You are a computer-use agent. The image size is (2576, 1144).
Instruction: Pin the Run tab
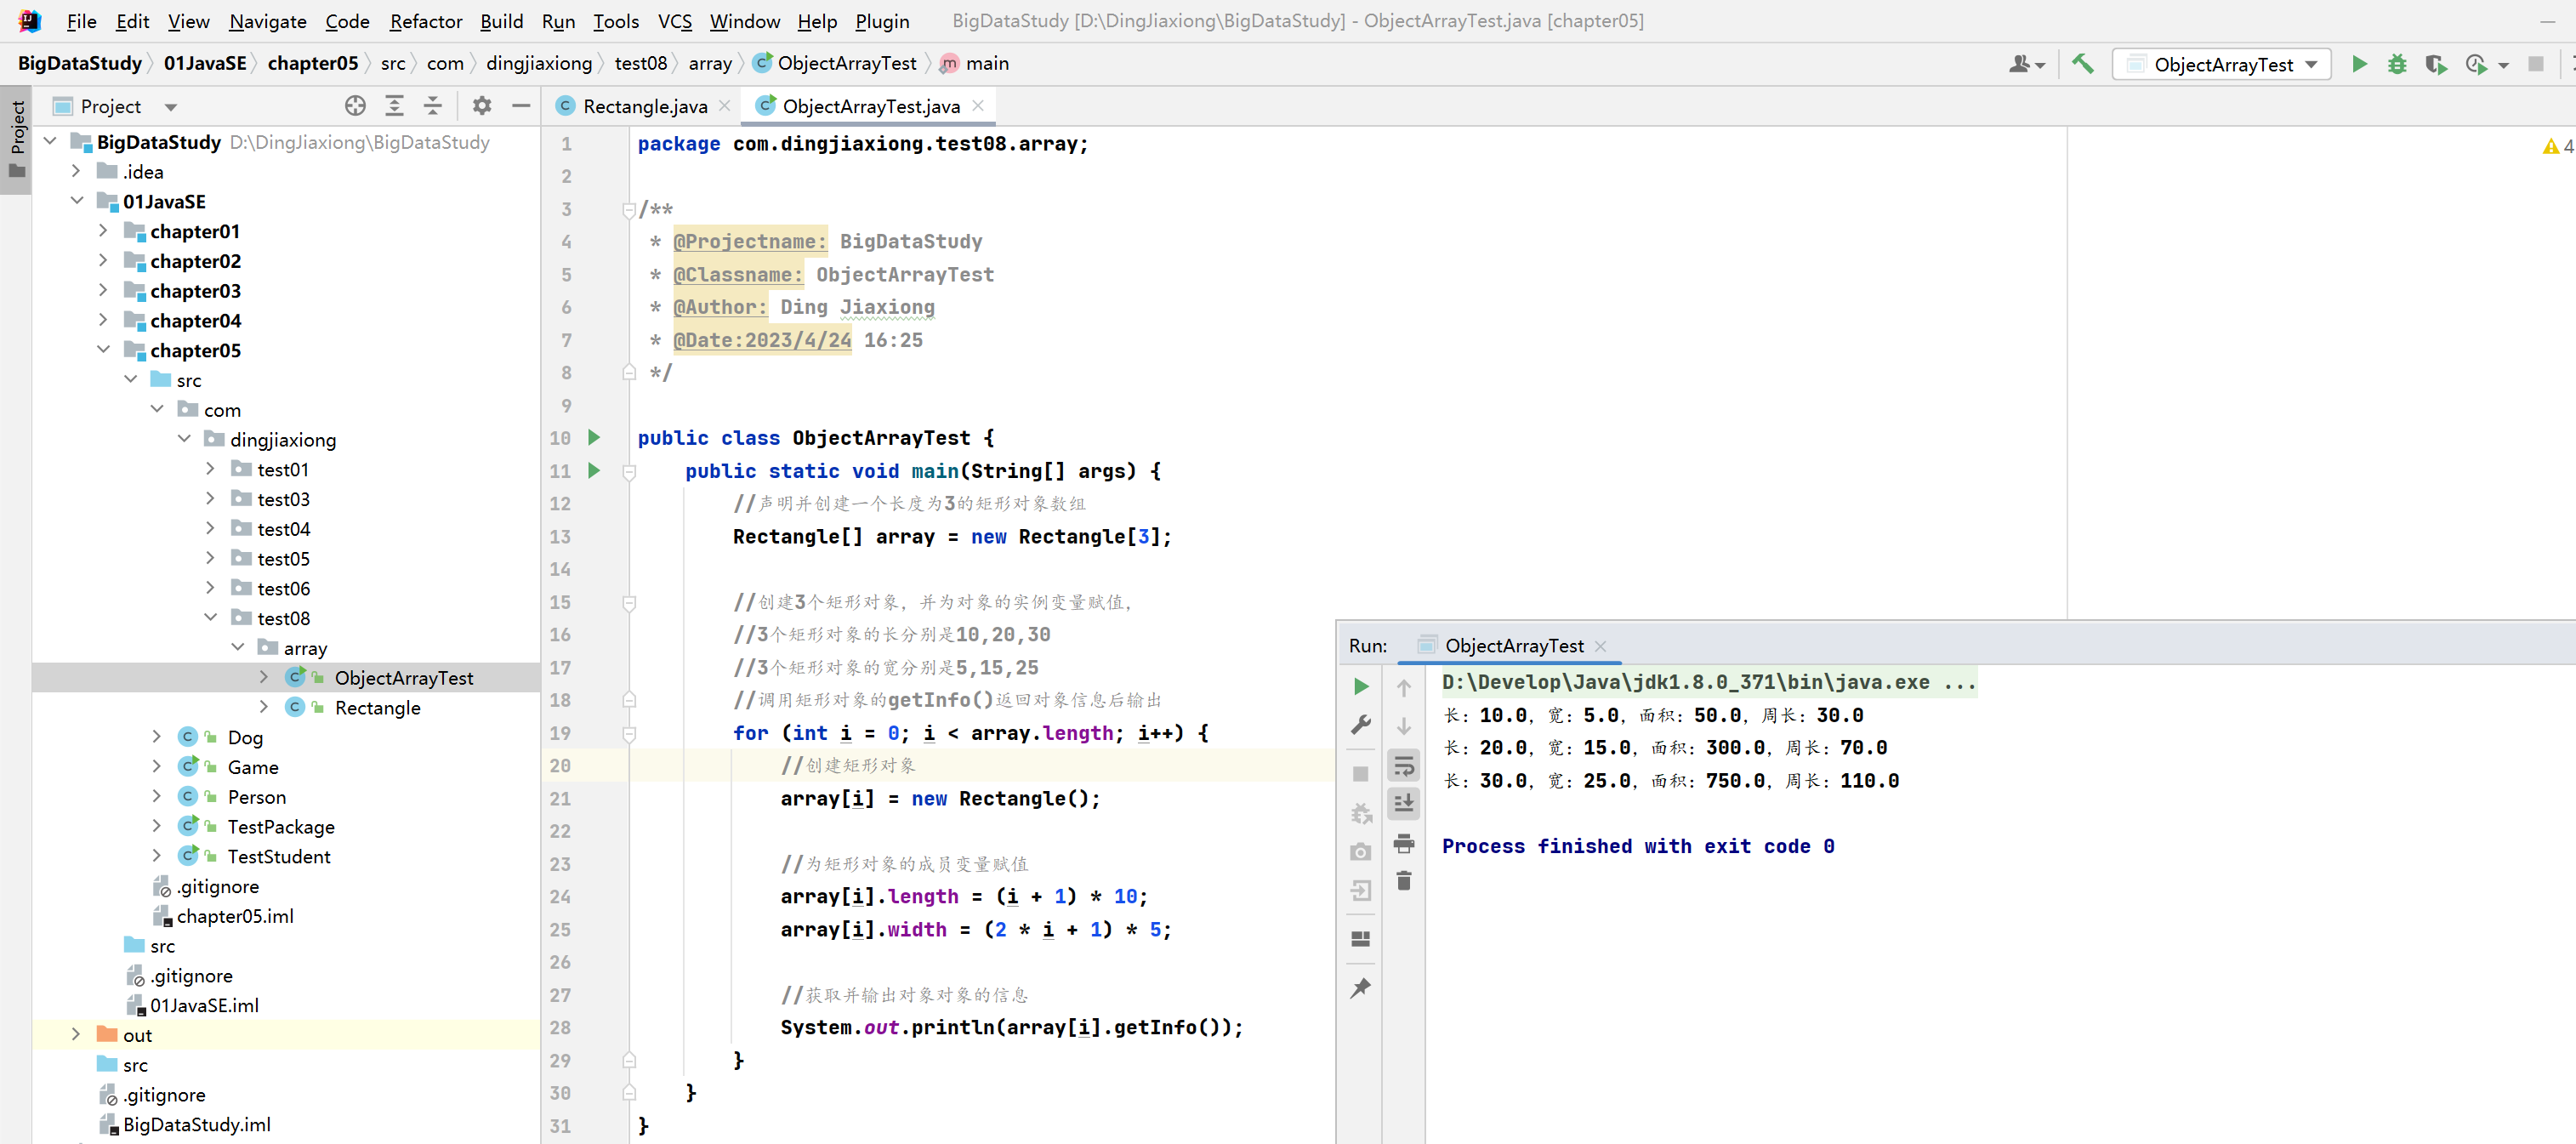[1360, 988]
